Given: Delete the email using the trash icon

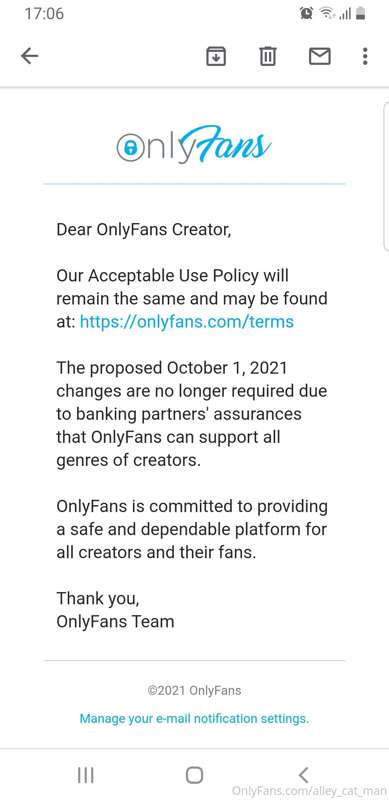Looking at the screenshot, I should [268, 56].
